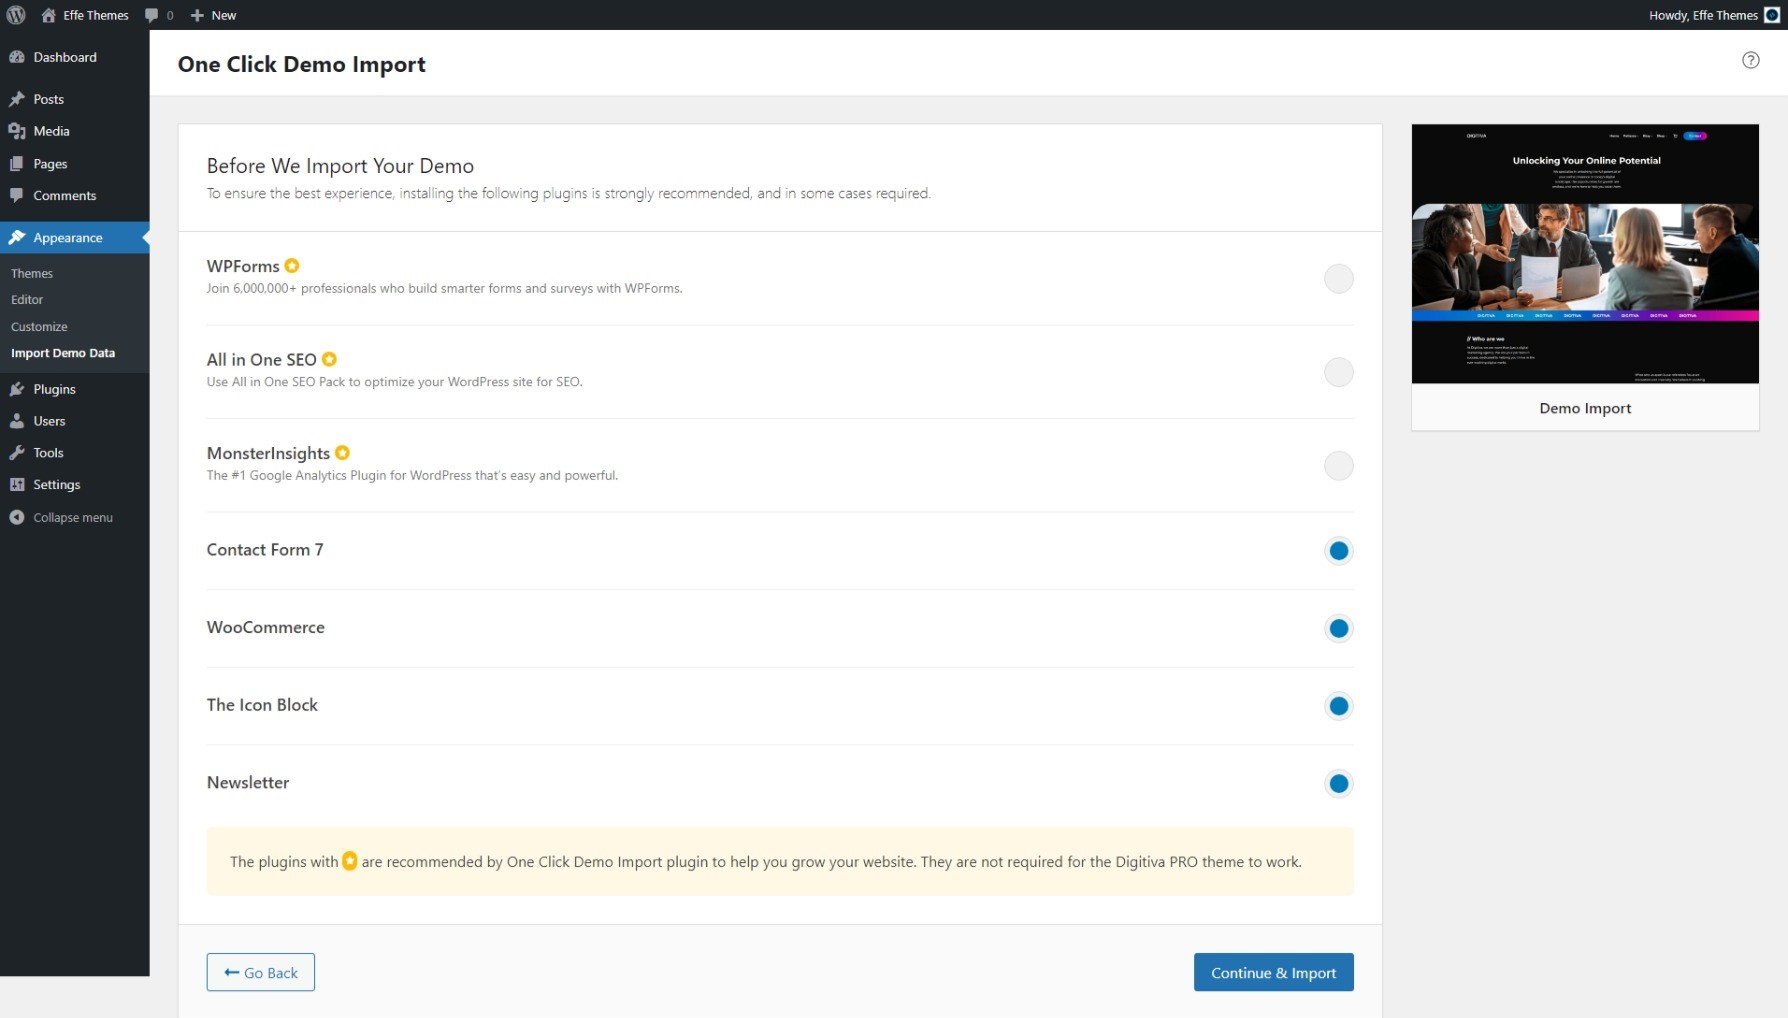Click the WPForms plugin name
This screenshot has width=1788, height=1018.
(243, 266)
